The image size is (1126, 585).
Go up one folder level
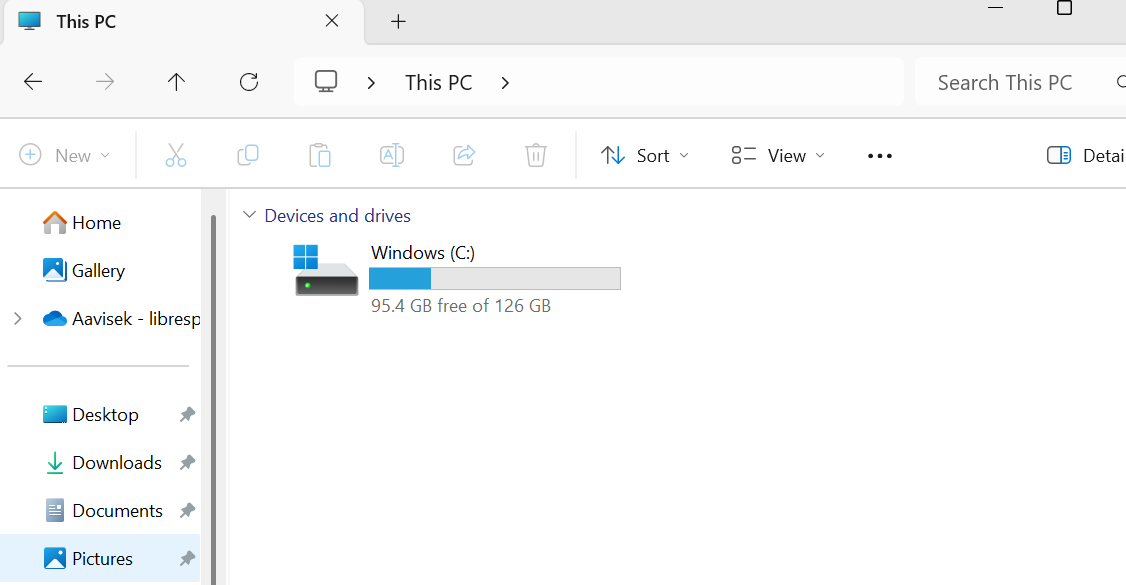(x=176, y=83)
